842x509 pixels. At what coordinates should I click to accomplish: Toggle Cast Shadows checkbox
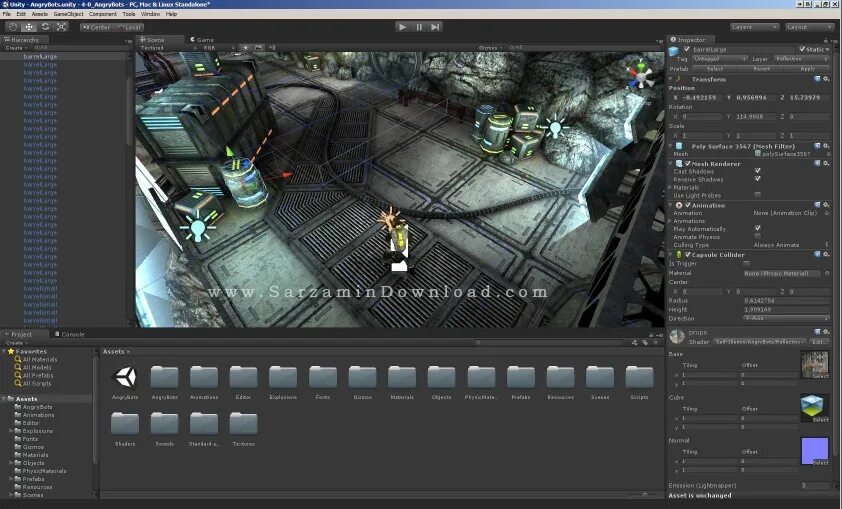point(757,171)
